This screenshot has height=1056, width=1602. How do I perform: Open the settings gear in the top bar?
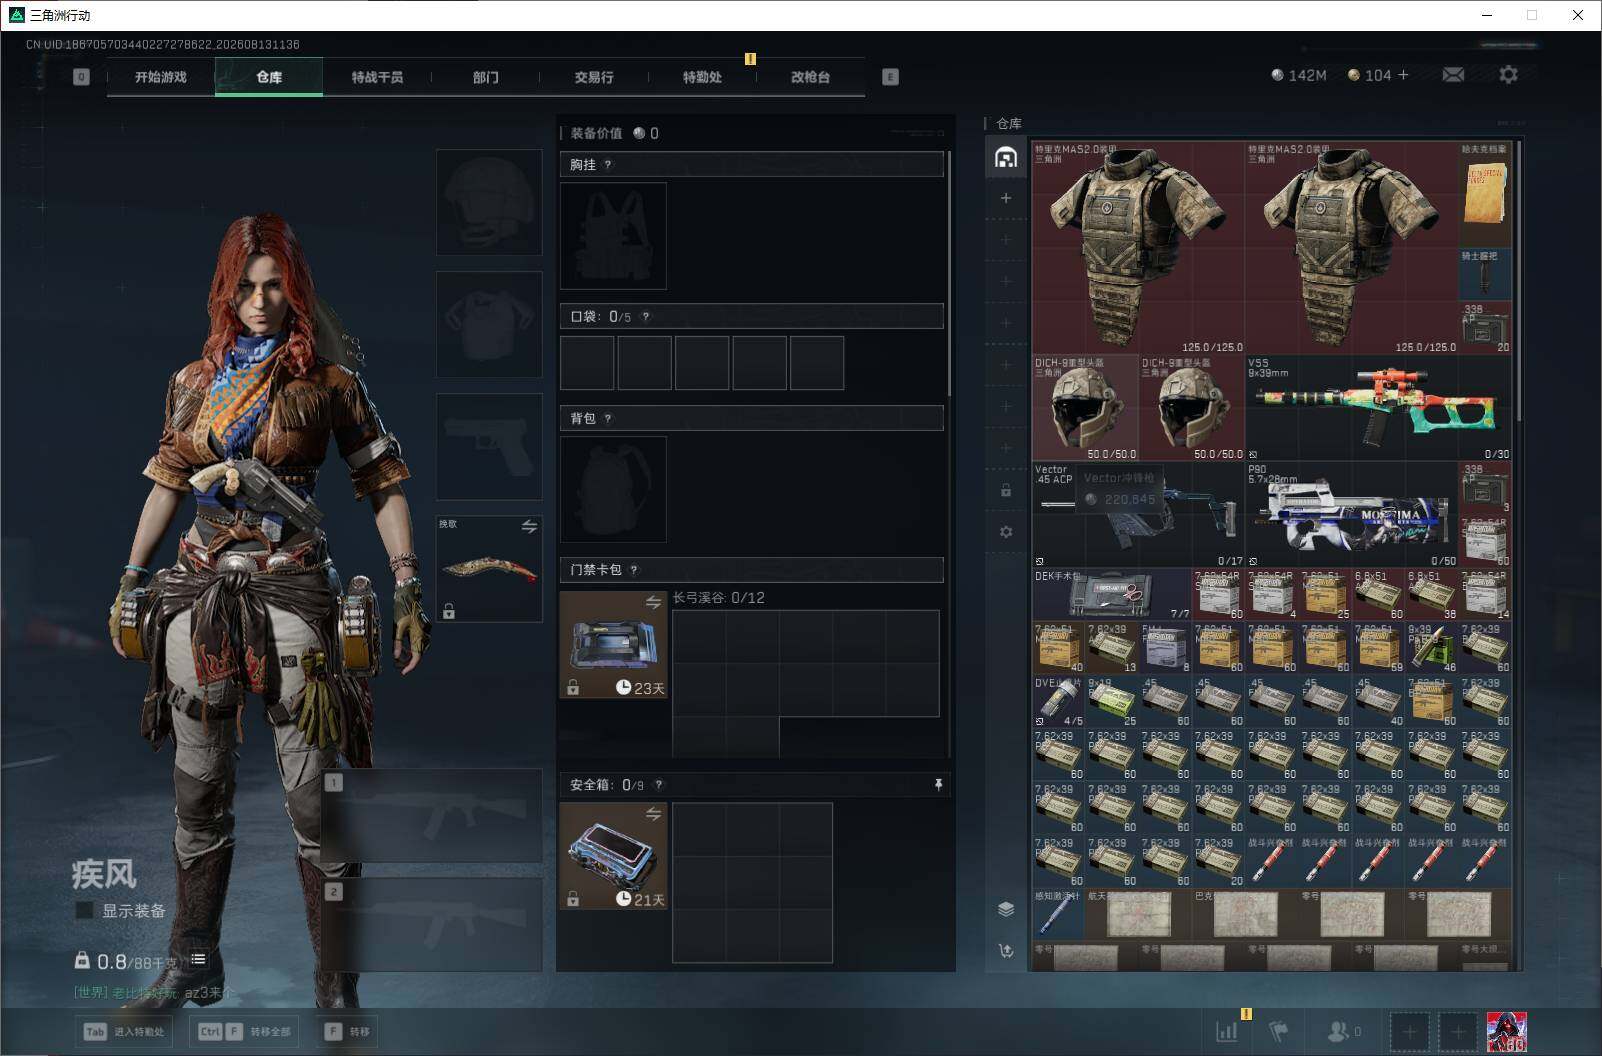[x=1508, y=75]
